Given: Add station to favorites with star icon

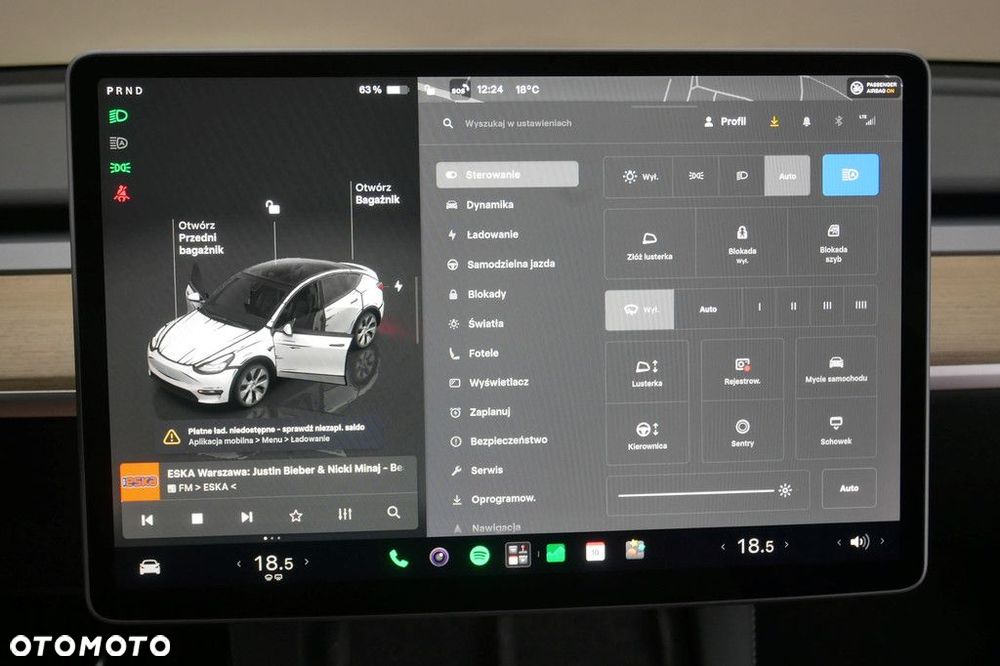Looking at the screenshot, I should click(295, 515).
